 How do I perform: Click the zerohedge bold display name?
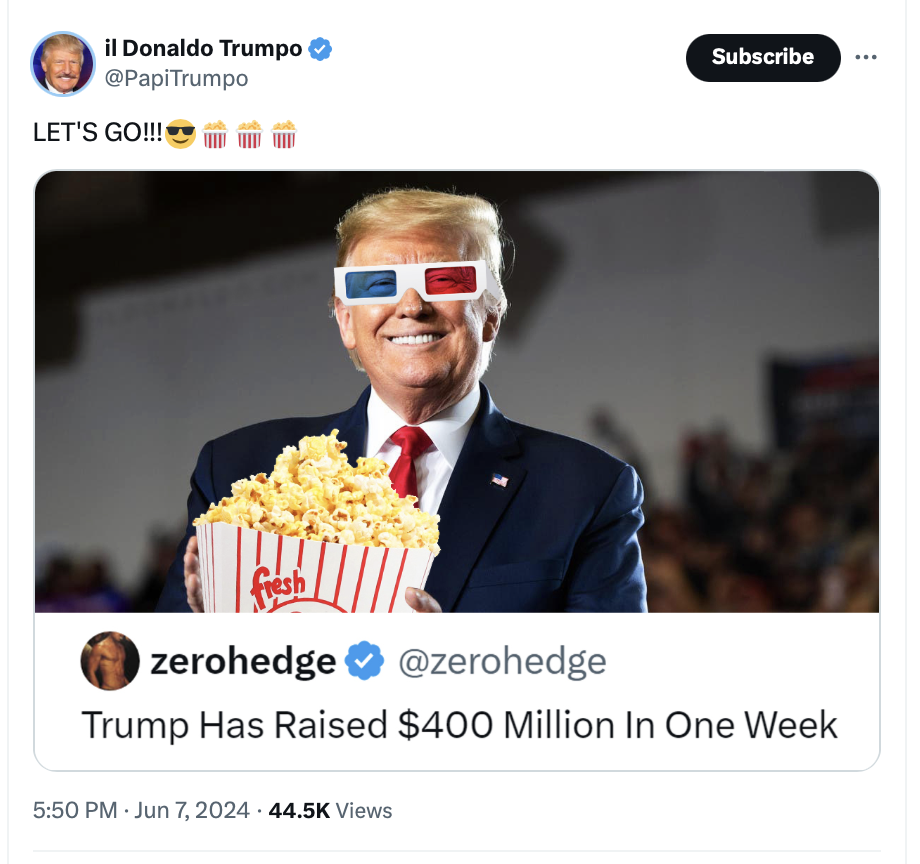tap(243, 662)
